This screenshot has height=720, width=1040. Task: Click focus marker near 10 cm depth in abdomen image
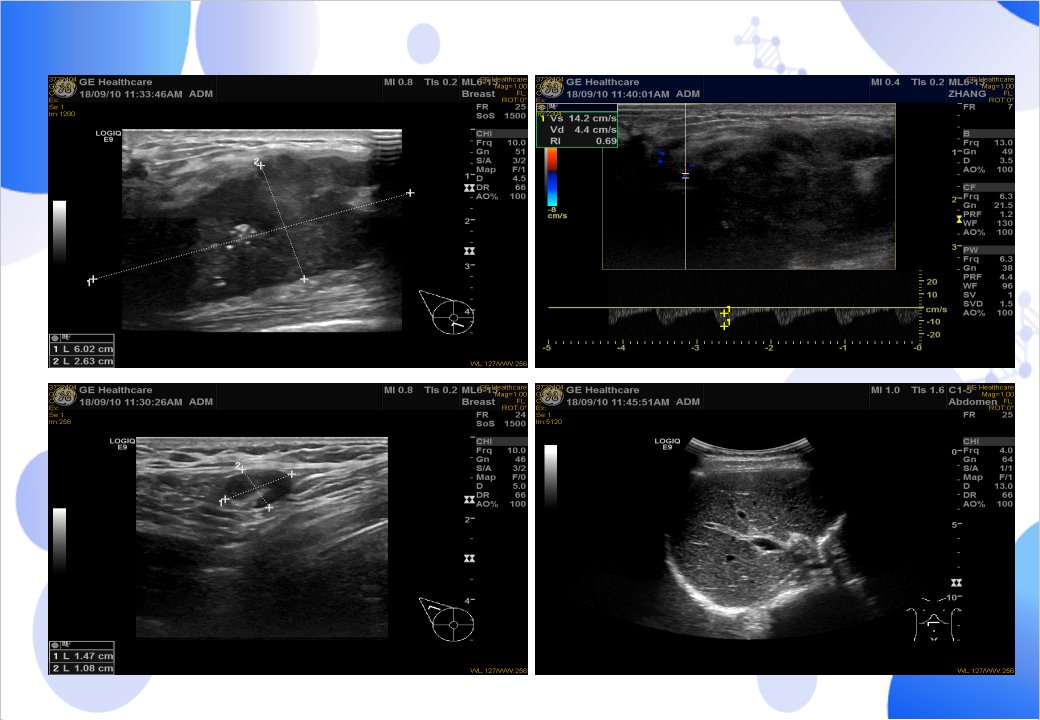(x=956, y=583)
